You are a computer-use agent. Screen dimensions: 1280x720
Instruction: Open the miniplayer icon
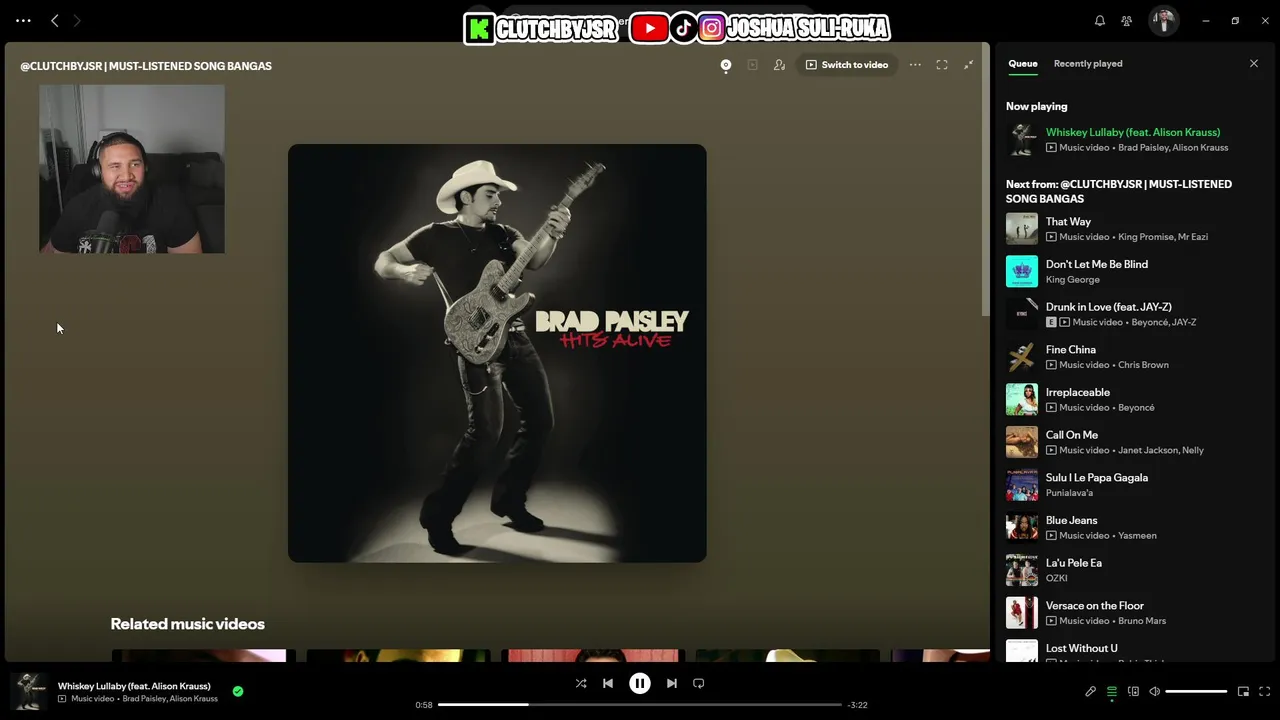pyautogui.click(x=1243, y=691)
